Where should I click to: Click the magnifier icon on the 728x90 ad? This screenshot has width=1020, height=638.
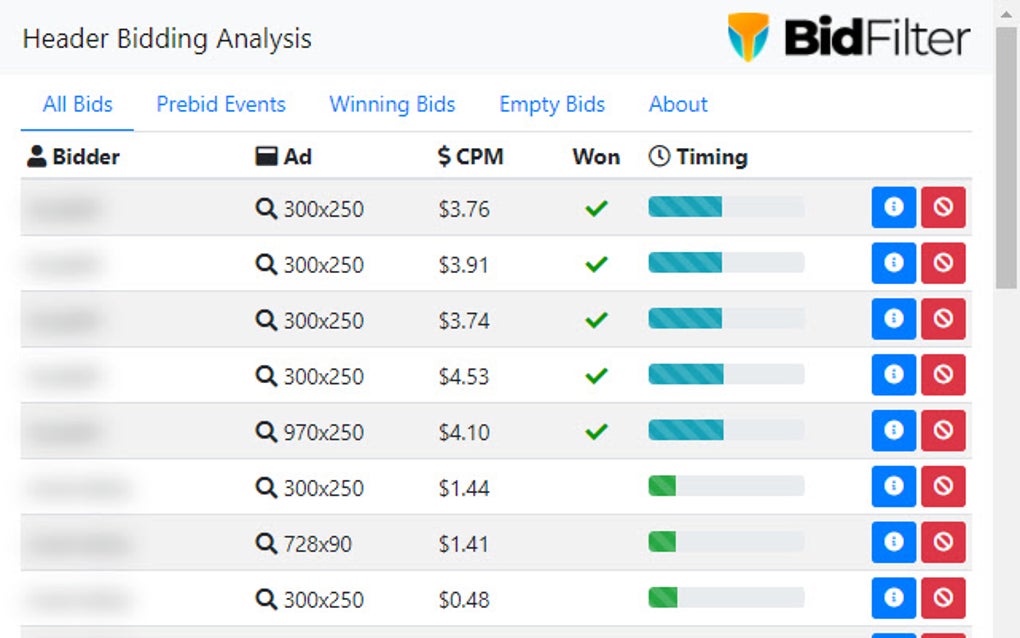coord(266,543)
